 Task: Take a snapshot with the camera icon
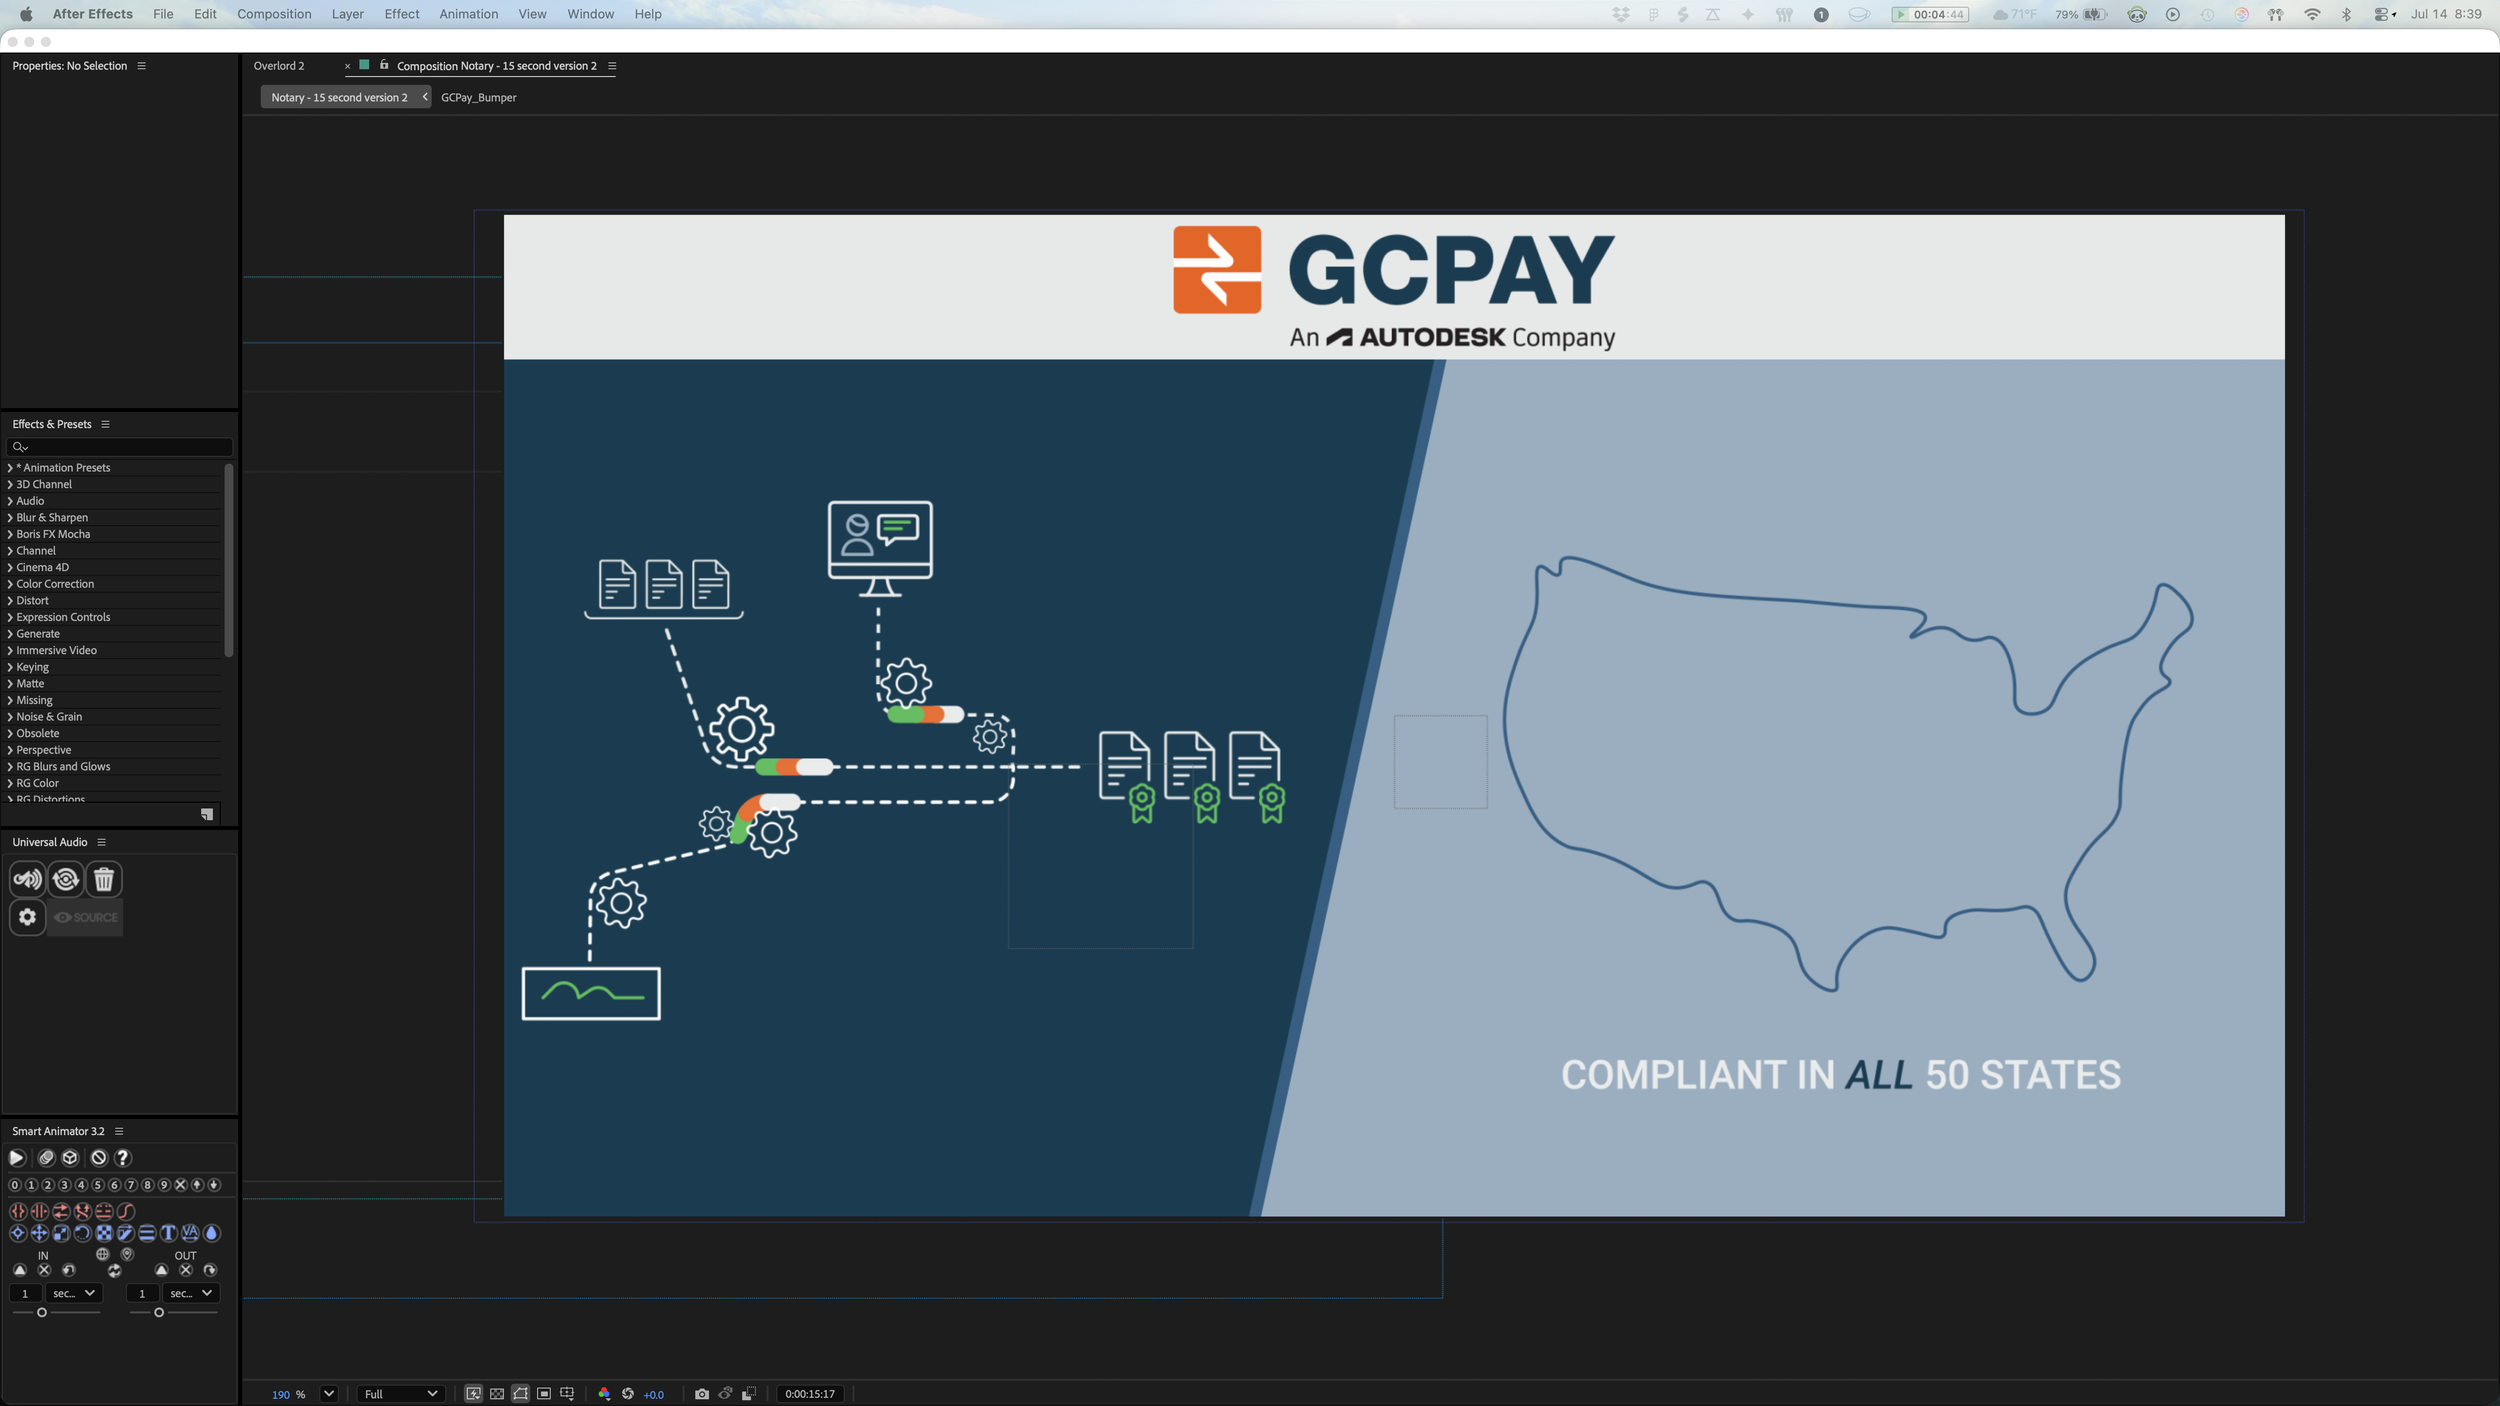click(x=702, y=1394)
